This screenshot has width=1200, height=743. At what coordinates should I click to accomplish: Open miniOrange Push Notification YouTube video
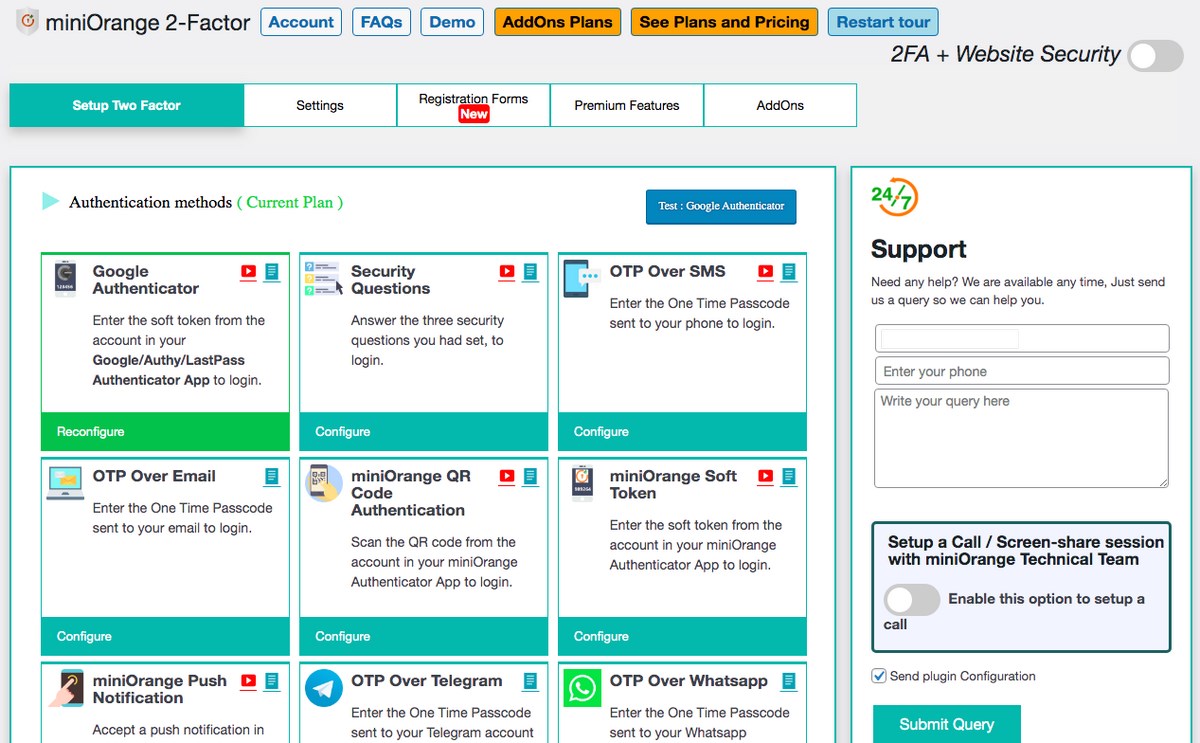(248, 682)
